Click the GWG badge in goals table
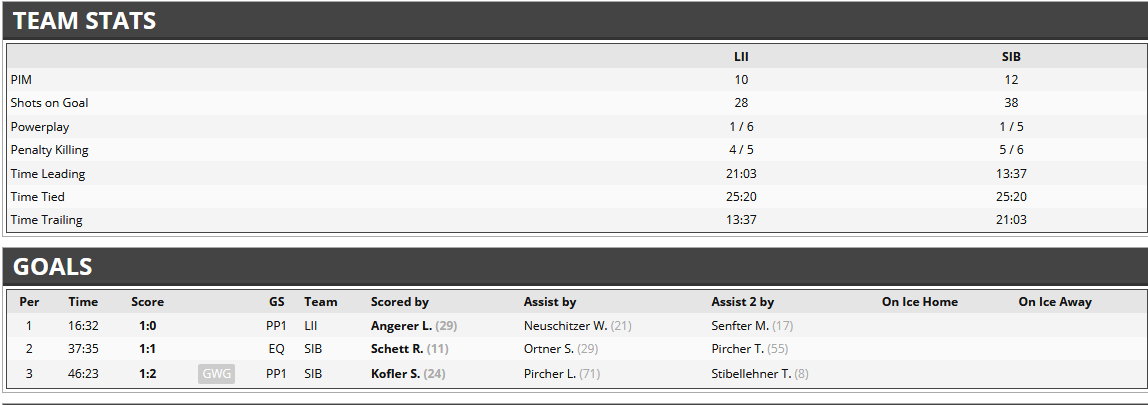The width and height of the screenshot is (1148, 405). pos(216,374)
